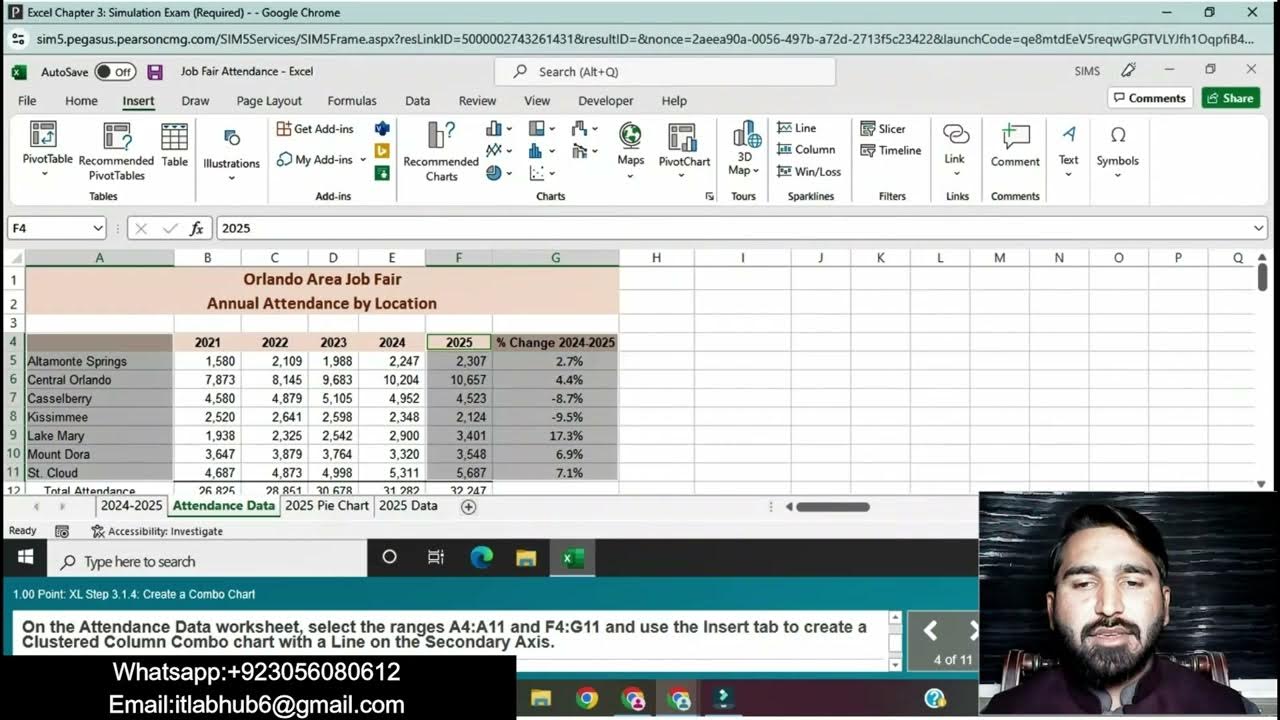Switch to the Developer tab
The image size is (1280, 720).
coord(606,101)
